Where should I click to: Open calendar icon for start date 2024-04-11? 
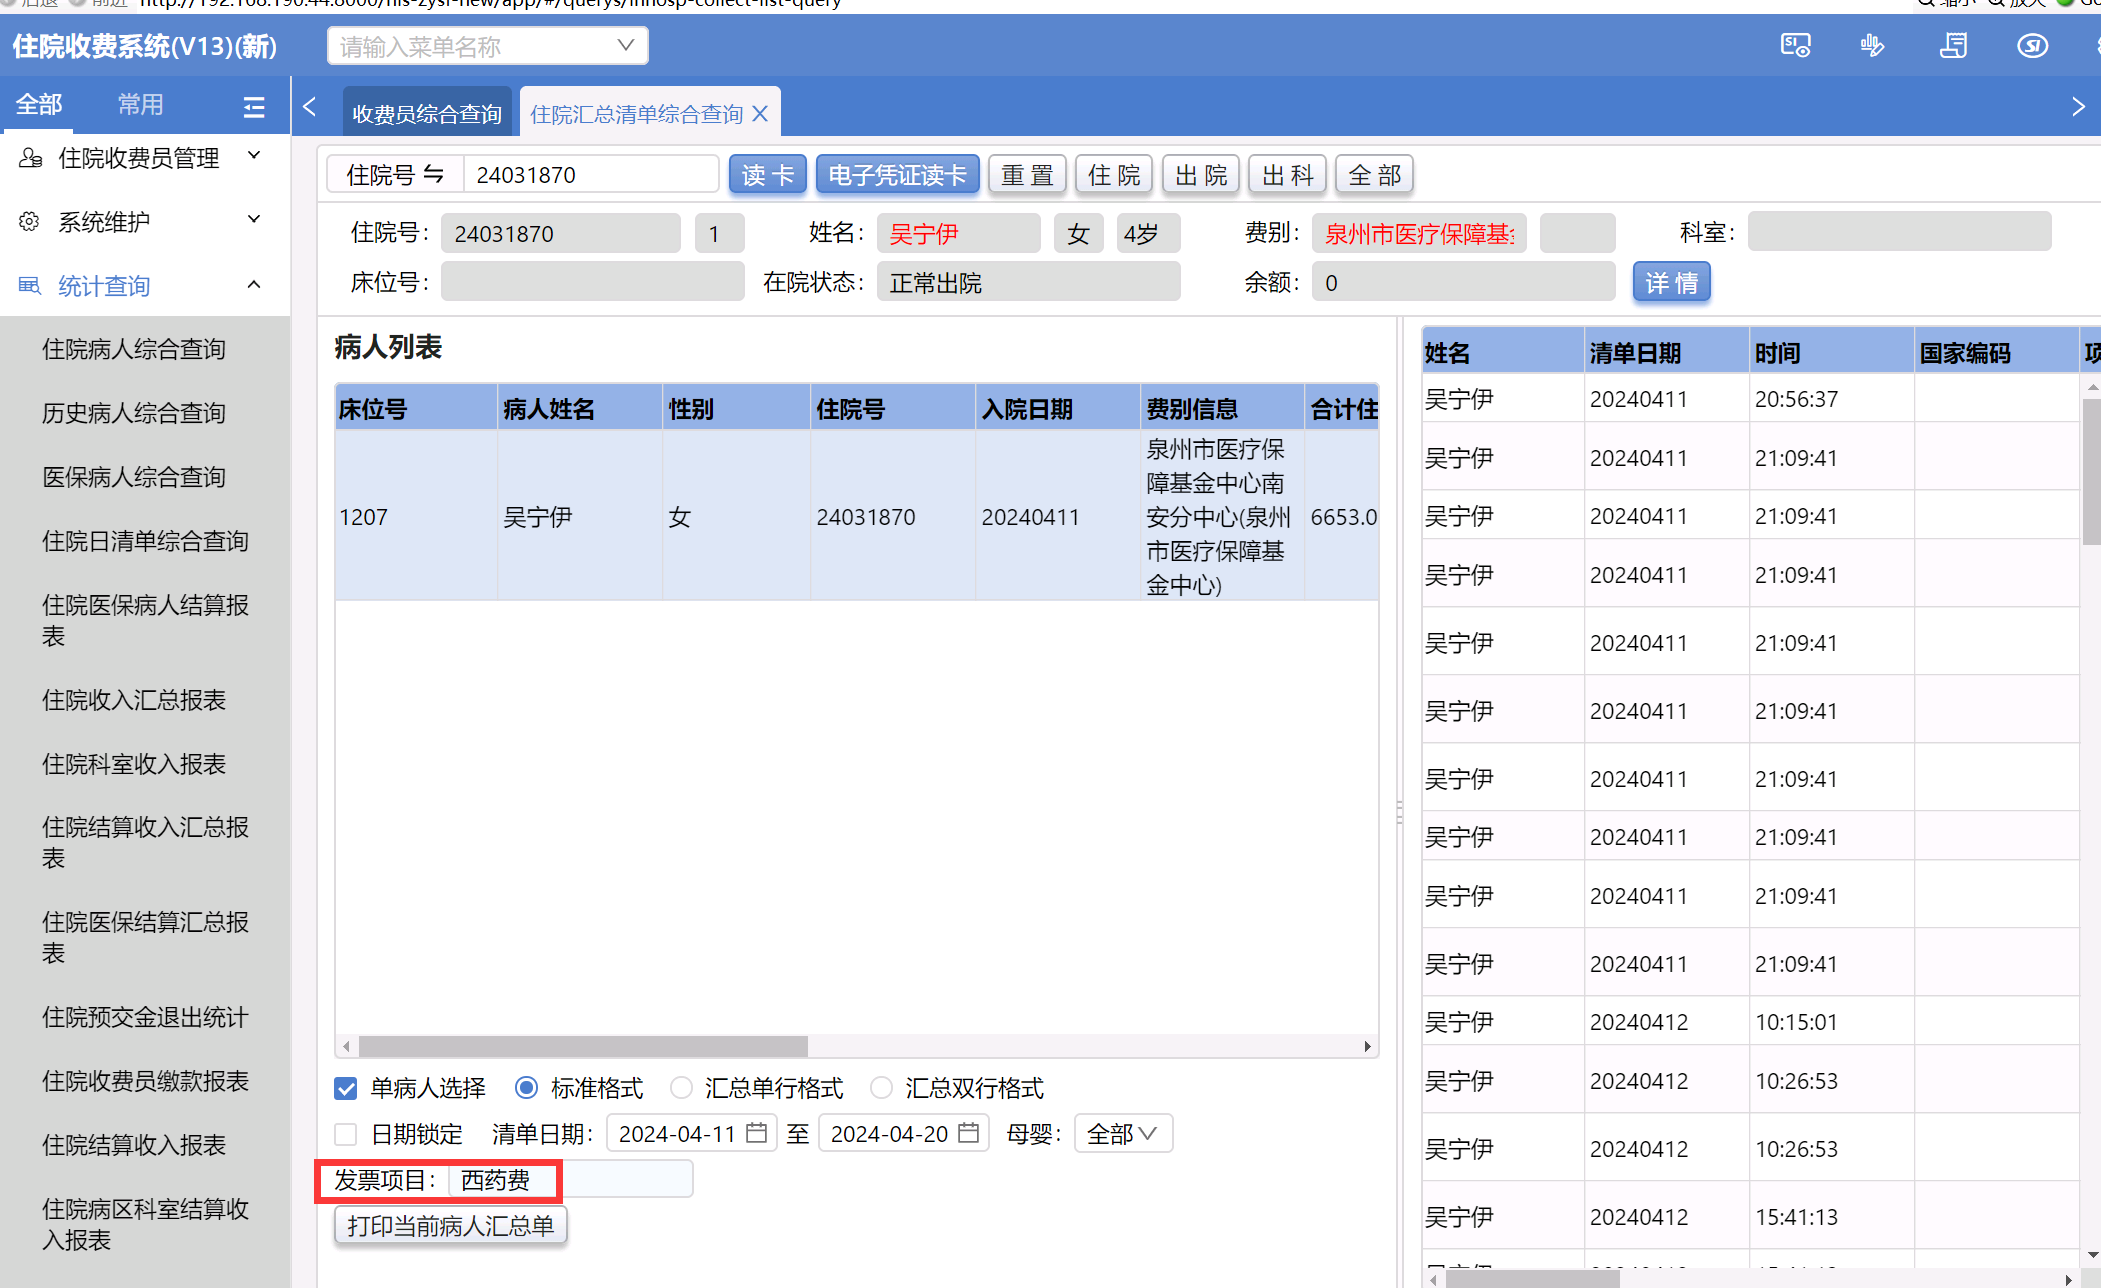[x=757, y=1133]
